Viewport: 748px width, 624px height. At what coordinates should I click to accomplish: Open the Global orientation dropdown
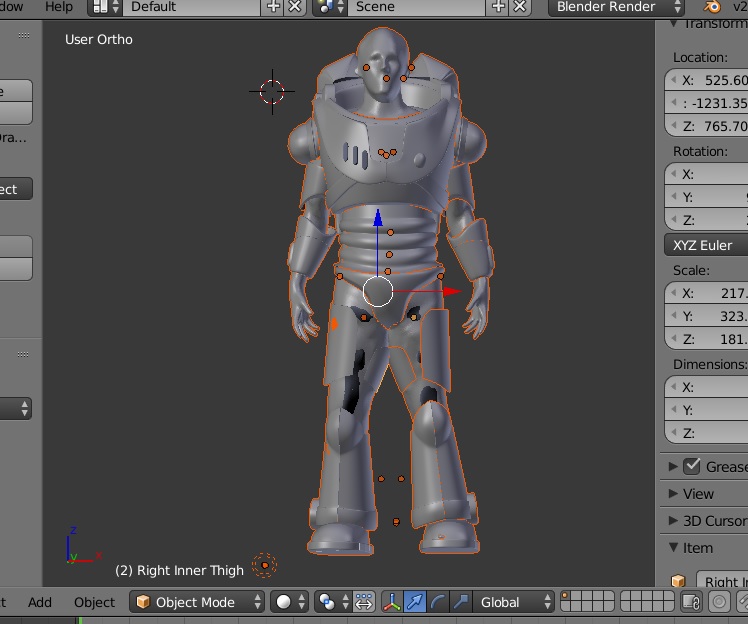point(515,602)
